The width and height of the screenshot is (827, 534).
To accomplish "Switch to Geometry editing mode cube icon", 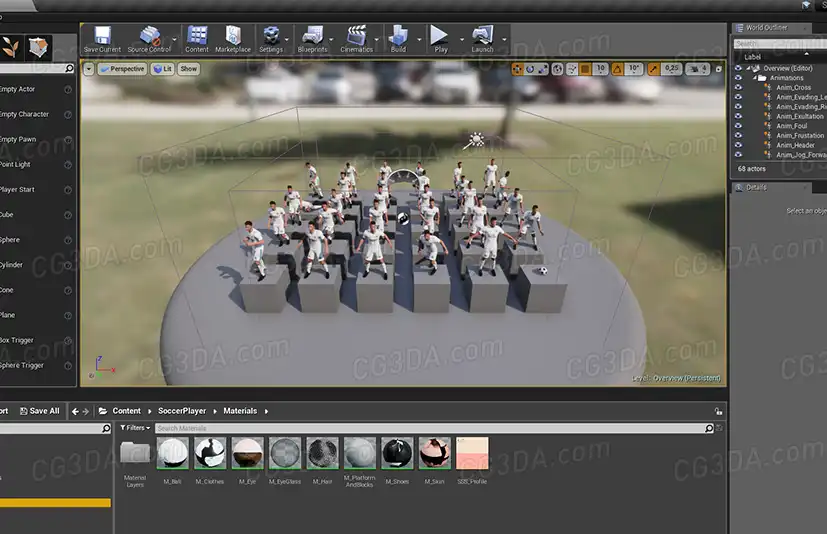I will tap(39, 47).
